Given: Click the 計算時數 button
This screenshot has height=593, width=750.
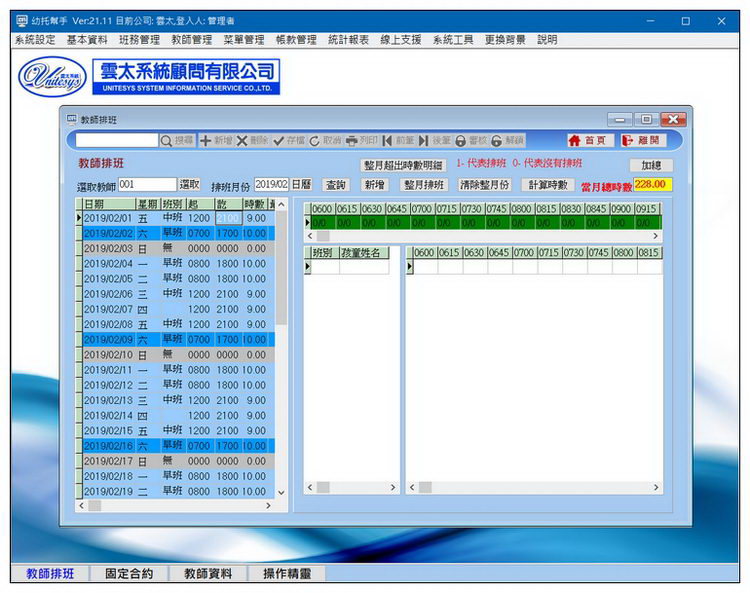Looking at the screenshot, I should click(547, 185).
